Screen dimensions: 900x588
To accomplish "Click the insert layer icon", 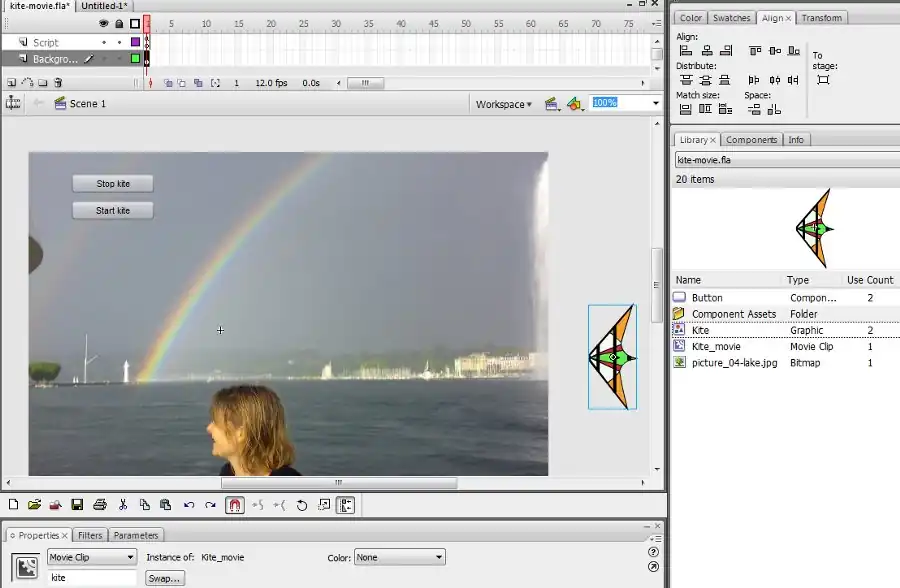I will pos(11,83).
